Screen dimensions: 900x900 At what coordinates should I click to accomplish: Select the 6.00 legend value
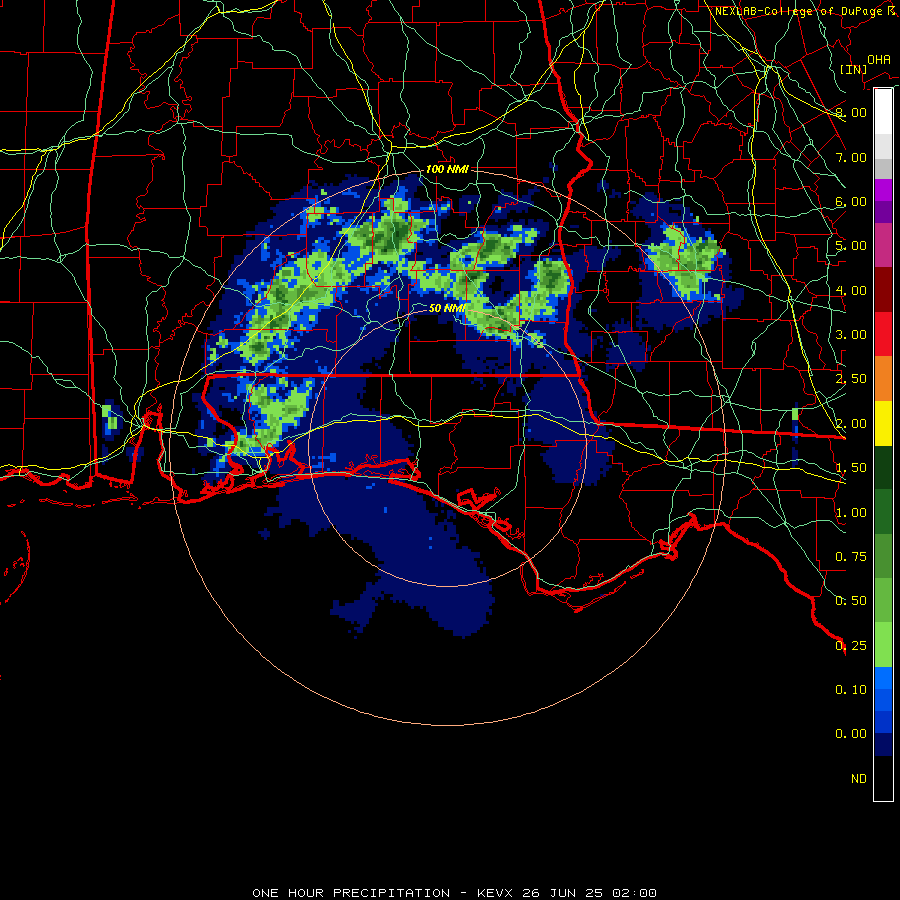coord(851,201)
